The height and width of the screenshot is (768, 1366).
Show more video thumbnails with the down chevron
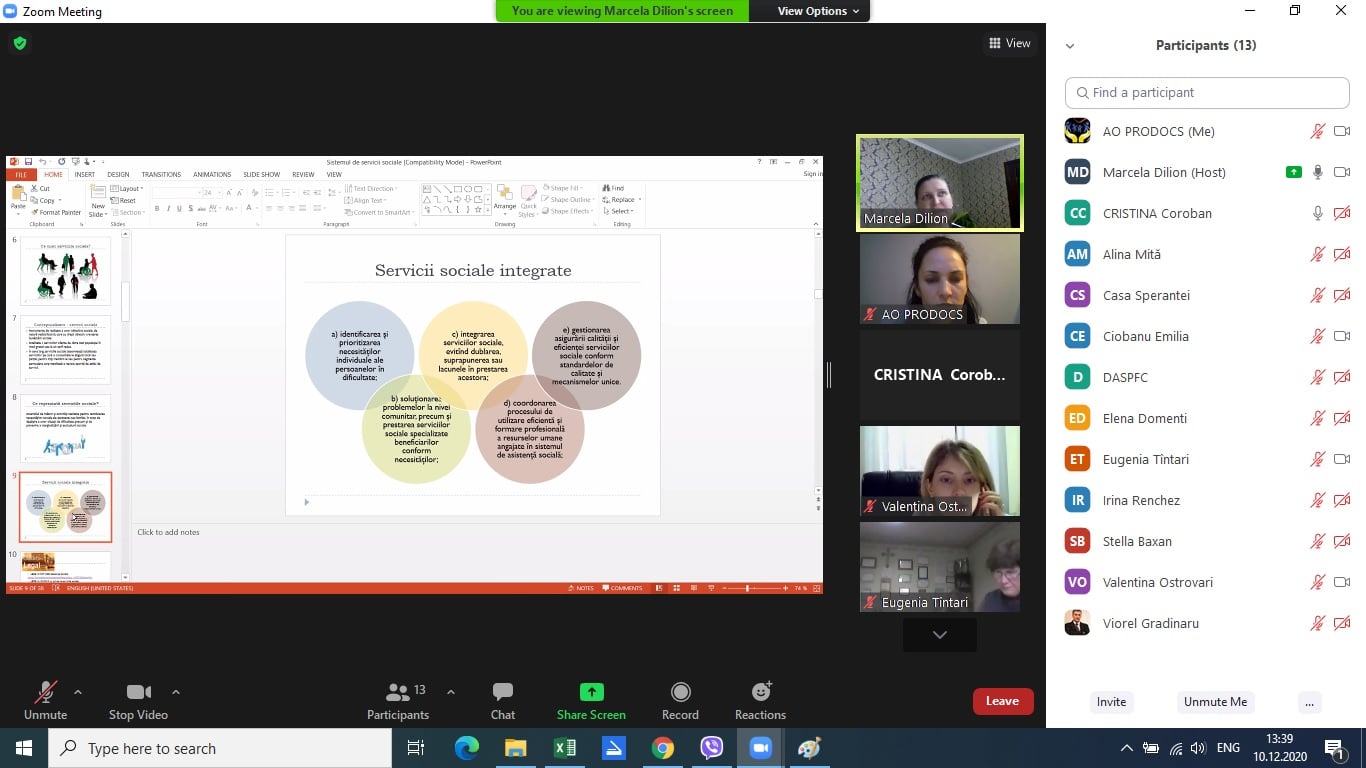pyautogui.click(x=939, y=634)
